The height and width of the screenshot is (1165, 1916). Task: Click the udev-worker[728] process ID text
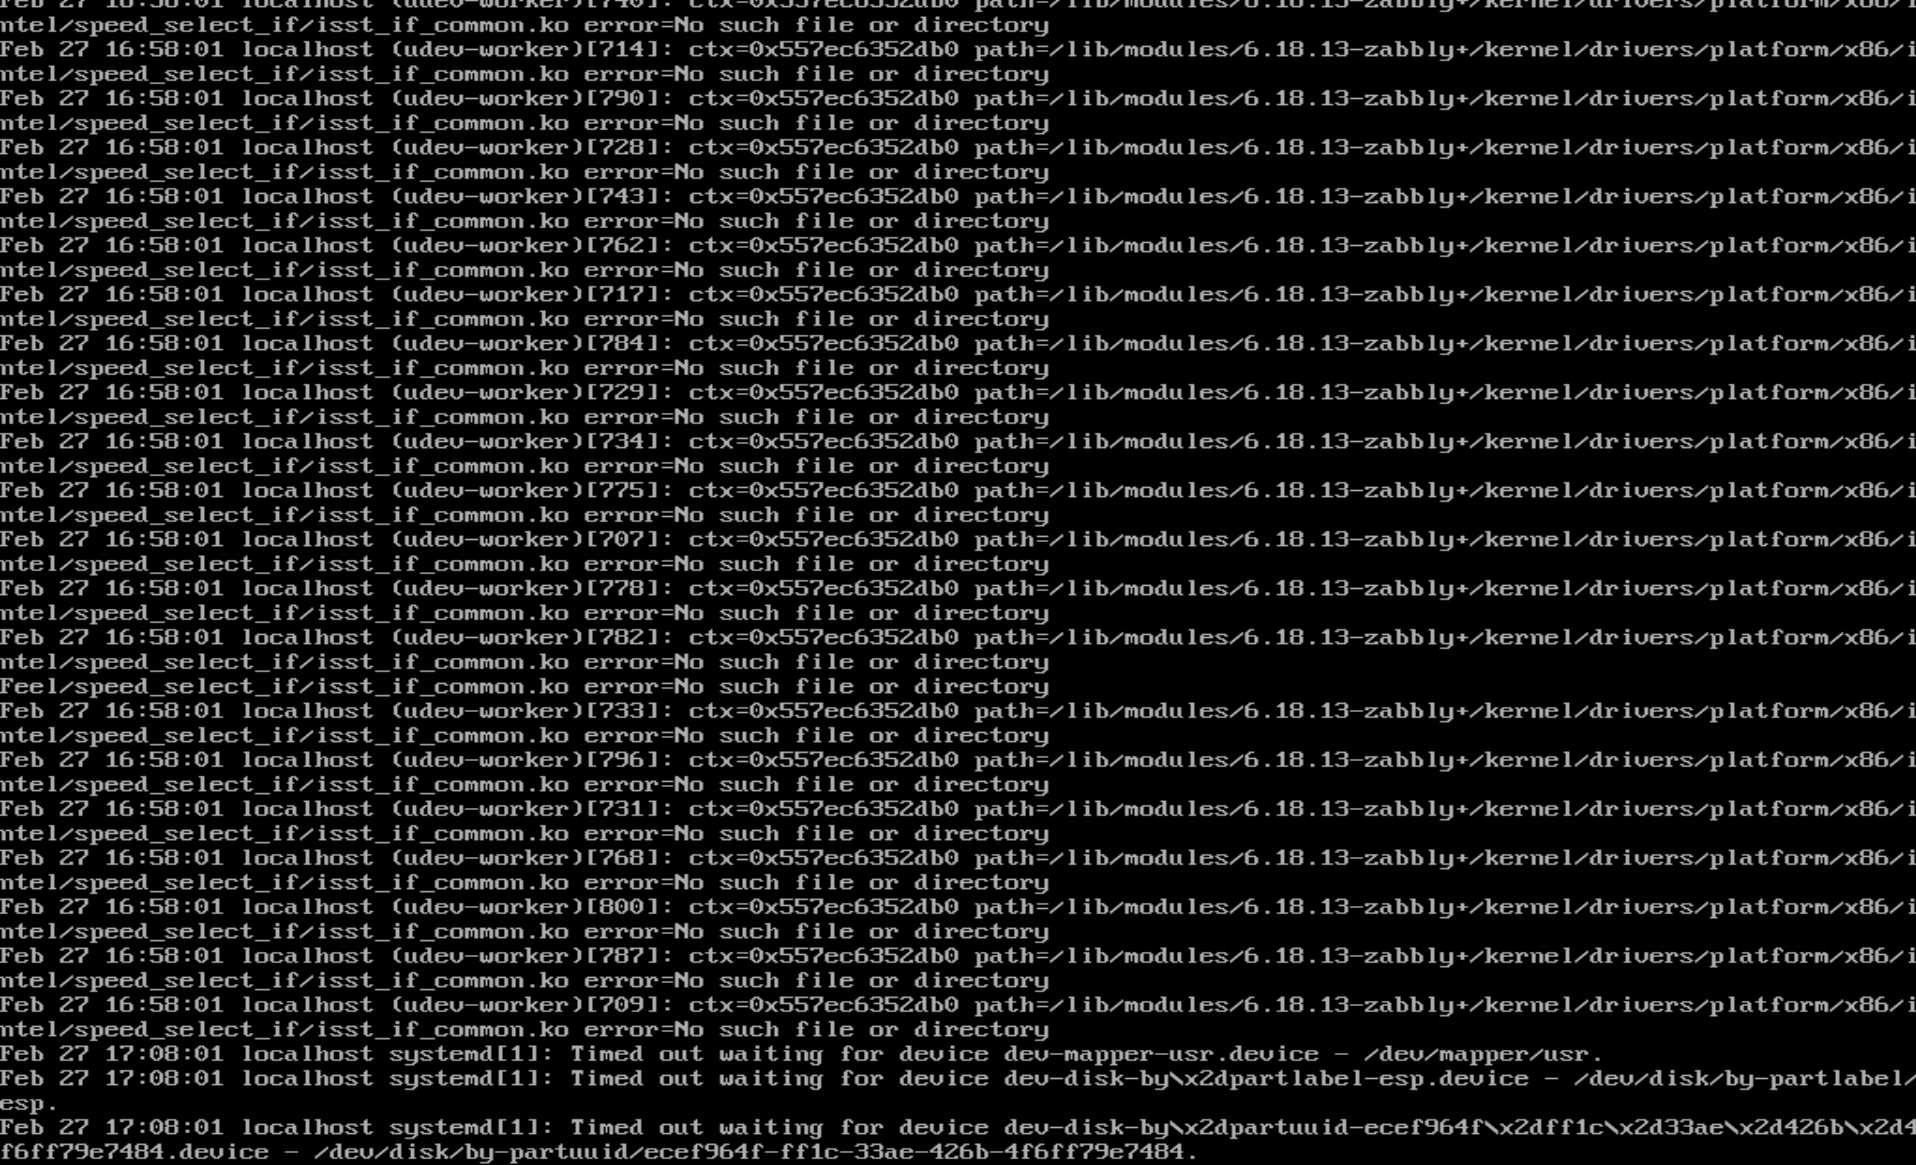point(628,148)
